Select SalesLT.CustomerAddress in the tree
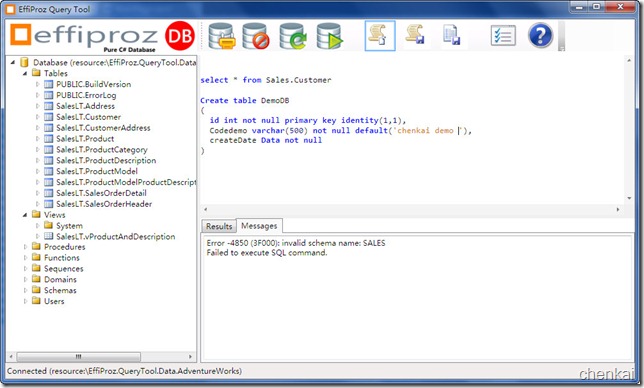Image resolution: width=644 pixels, height=388 pixels. pos(103,128)
